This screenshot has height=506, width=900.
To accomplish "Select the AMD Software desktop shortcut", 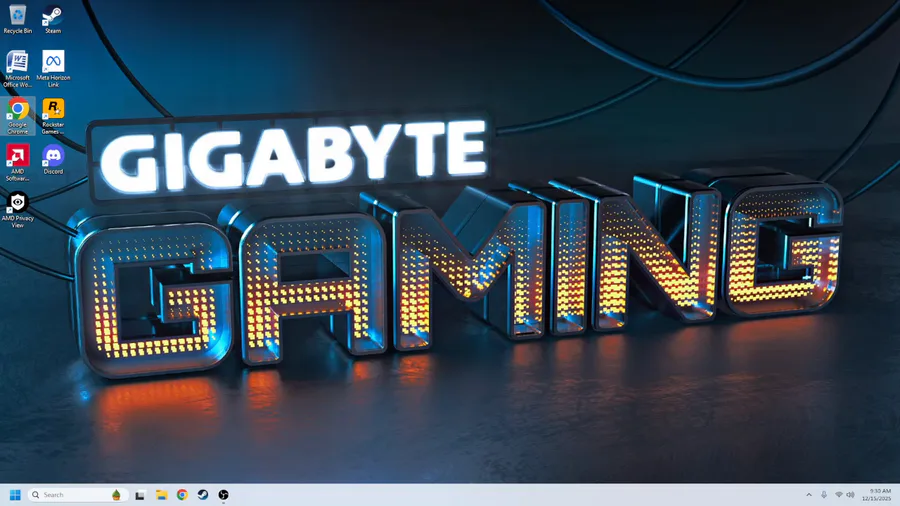I will [18, 163].
